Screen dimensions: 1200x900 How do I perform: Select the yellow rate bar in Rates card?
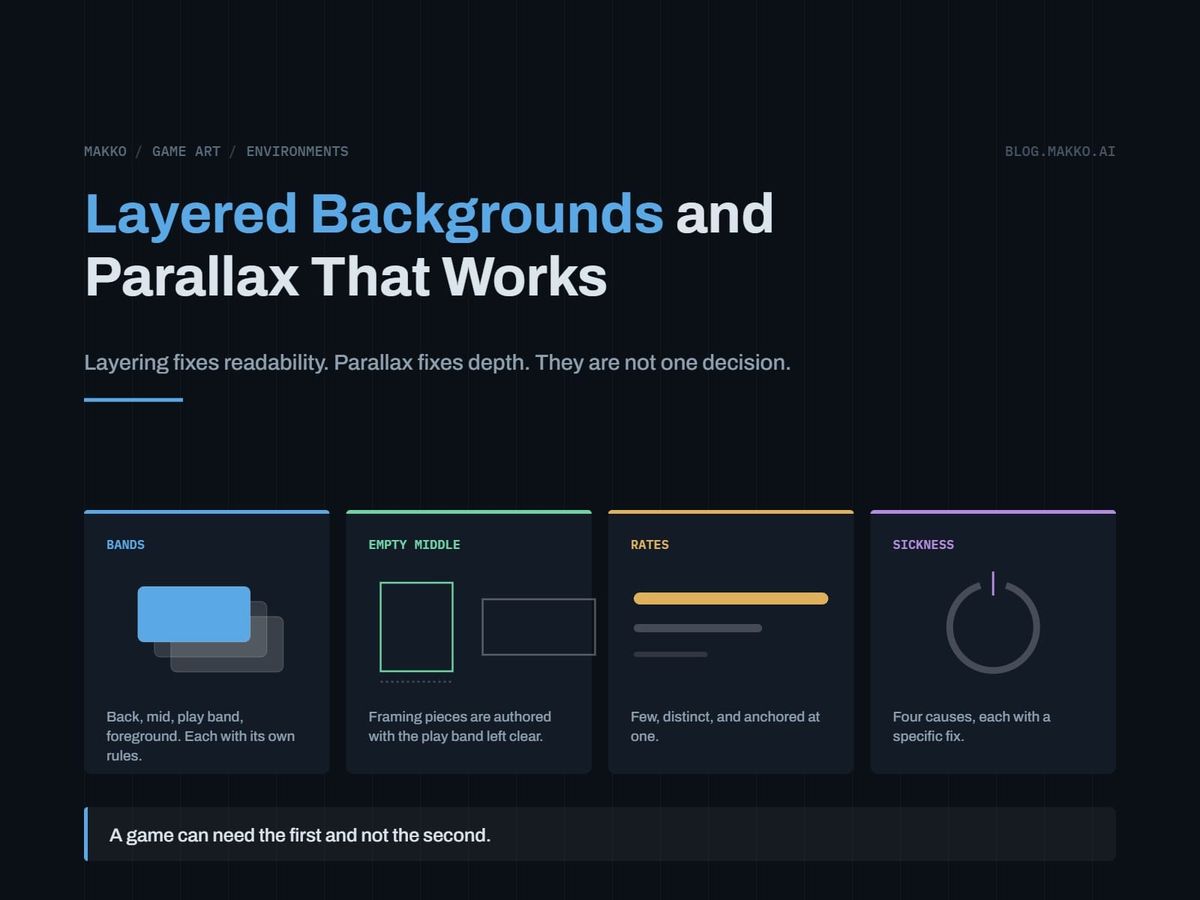[731, 599]
